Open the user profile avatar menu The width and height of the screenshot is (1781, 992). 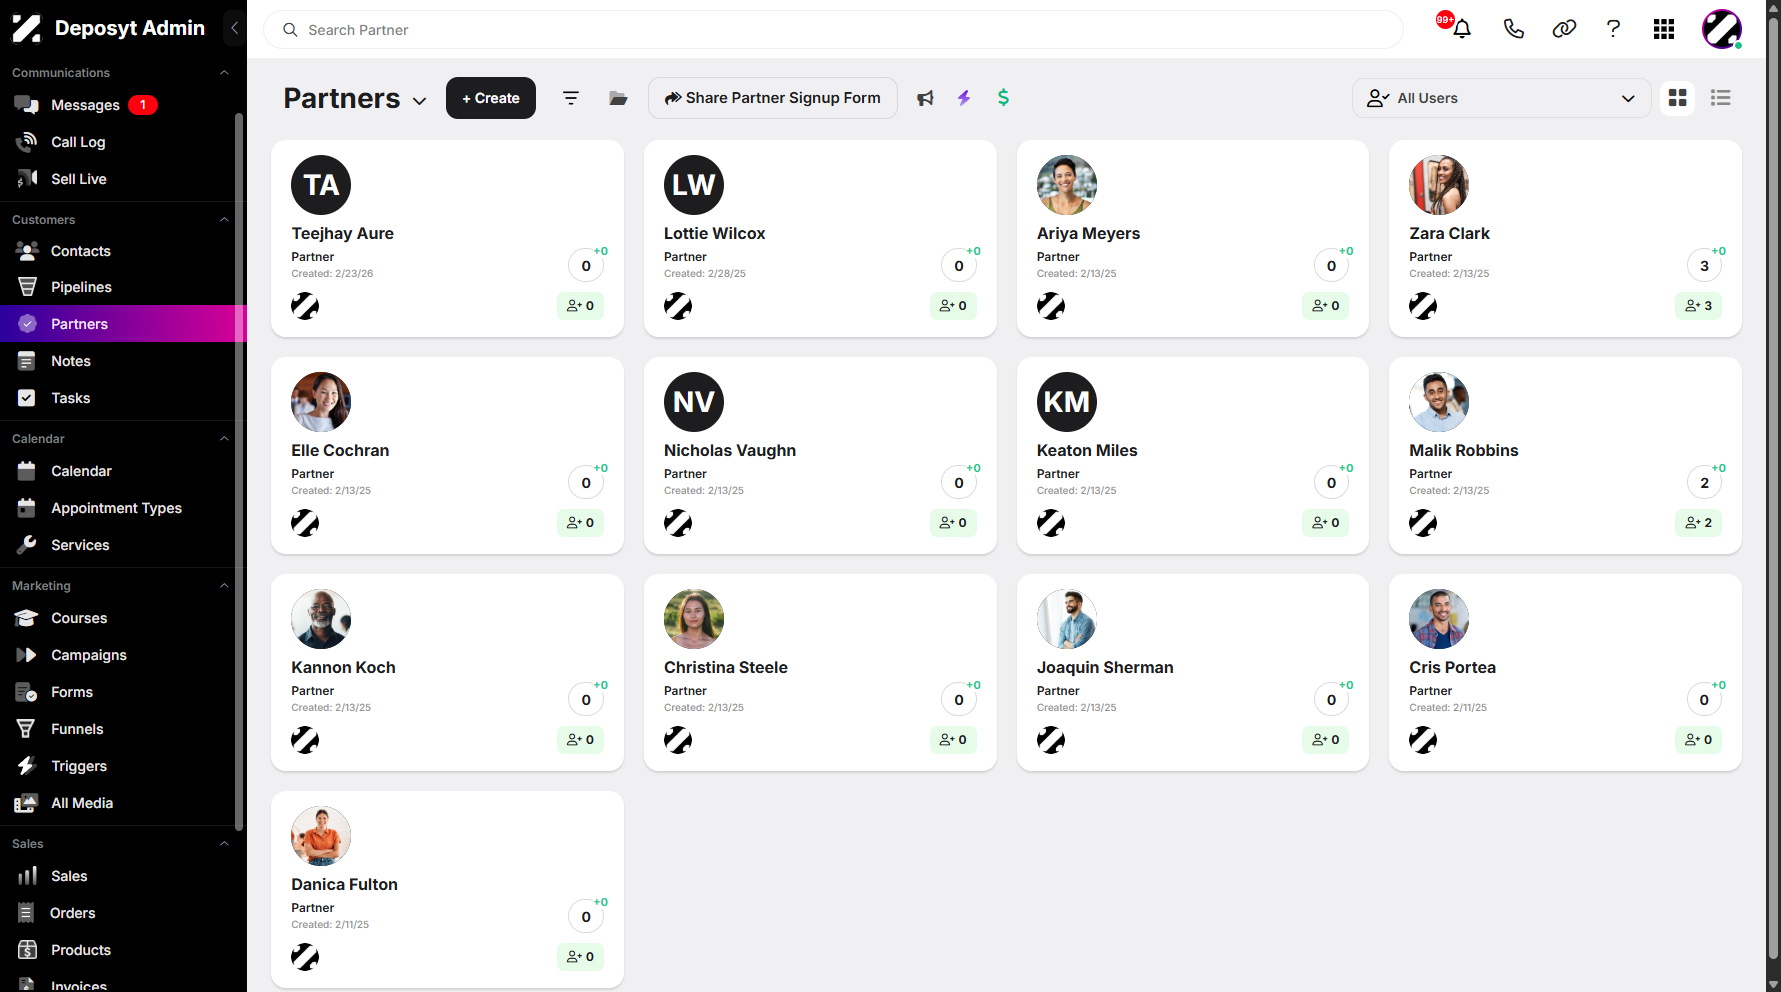(x=1722, y=29)
